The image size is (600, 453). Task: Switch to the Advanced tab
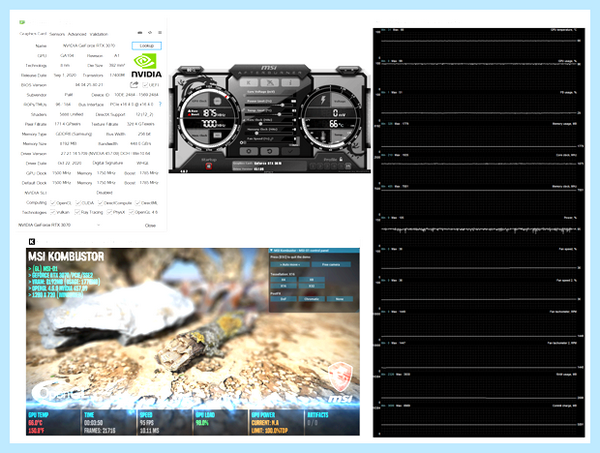77,34
